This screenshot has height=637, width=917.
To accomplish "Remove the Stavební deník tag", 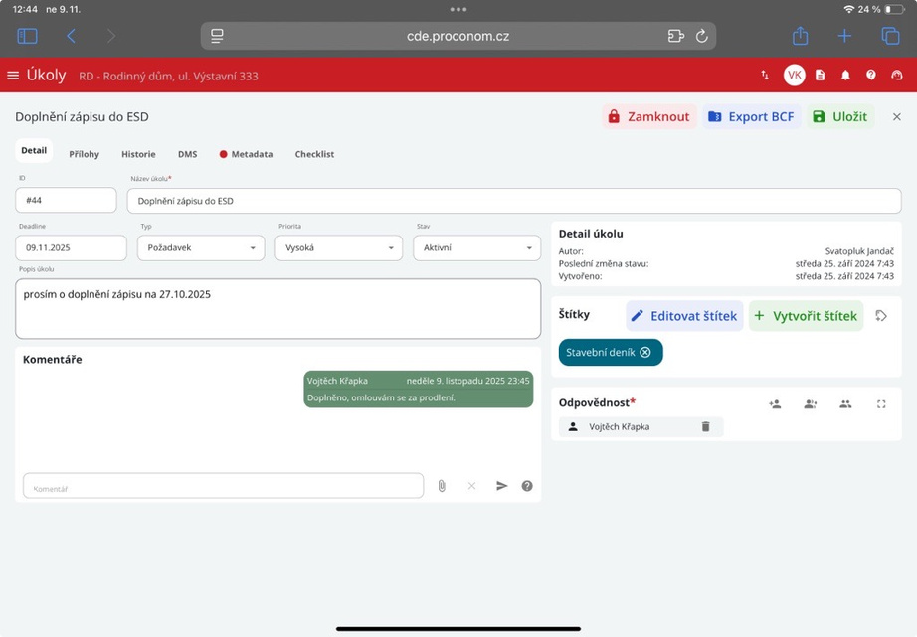I will (x=645, y=353).
